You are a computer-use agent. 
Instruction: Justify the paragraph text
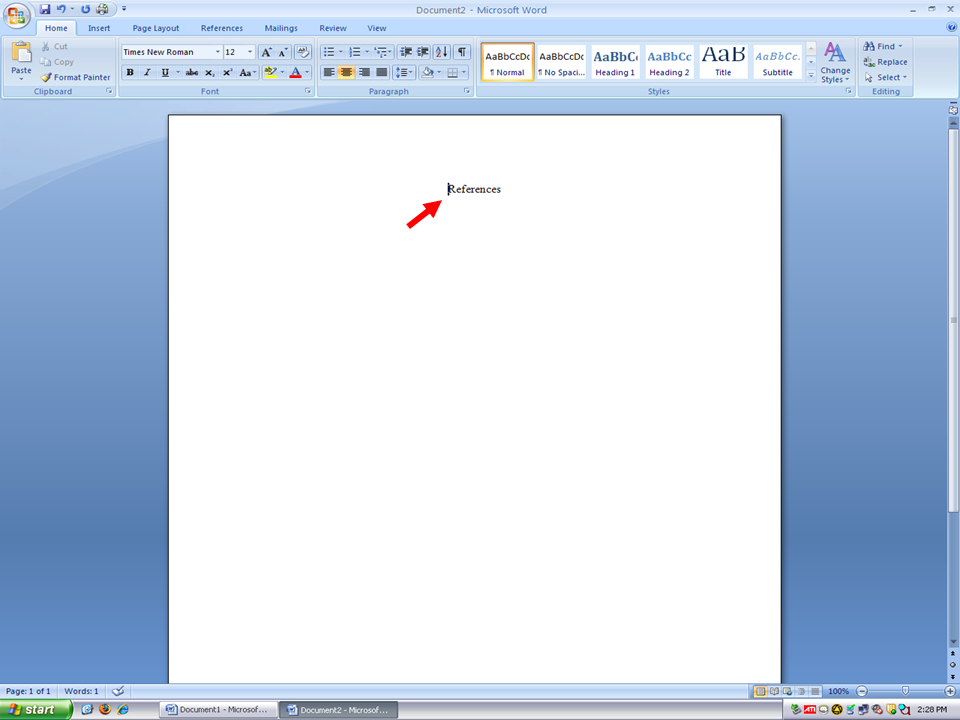[381, 72]
